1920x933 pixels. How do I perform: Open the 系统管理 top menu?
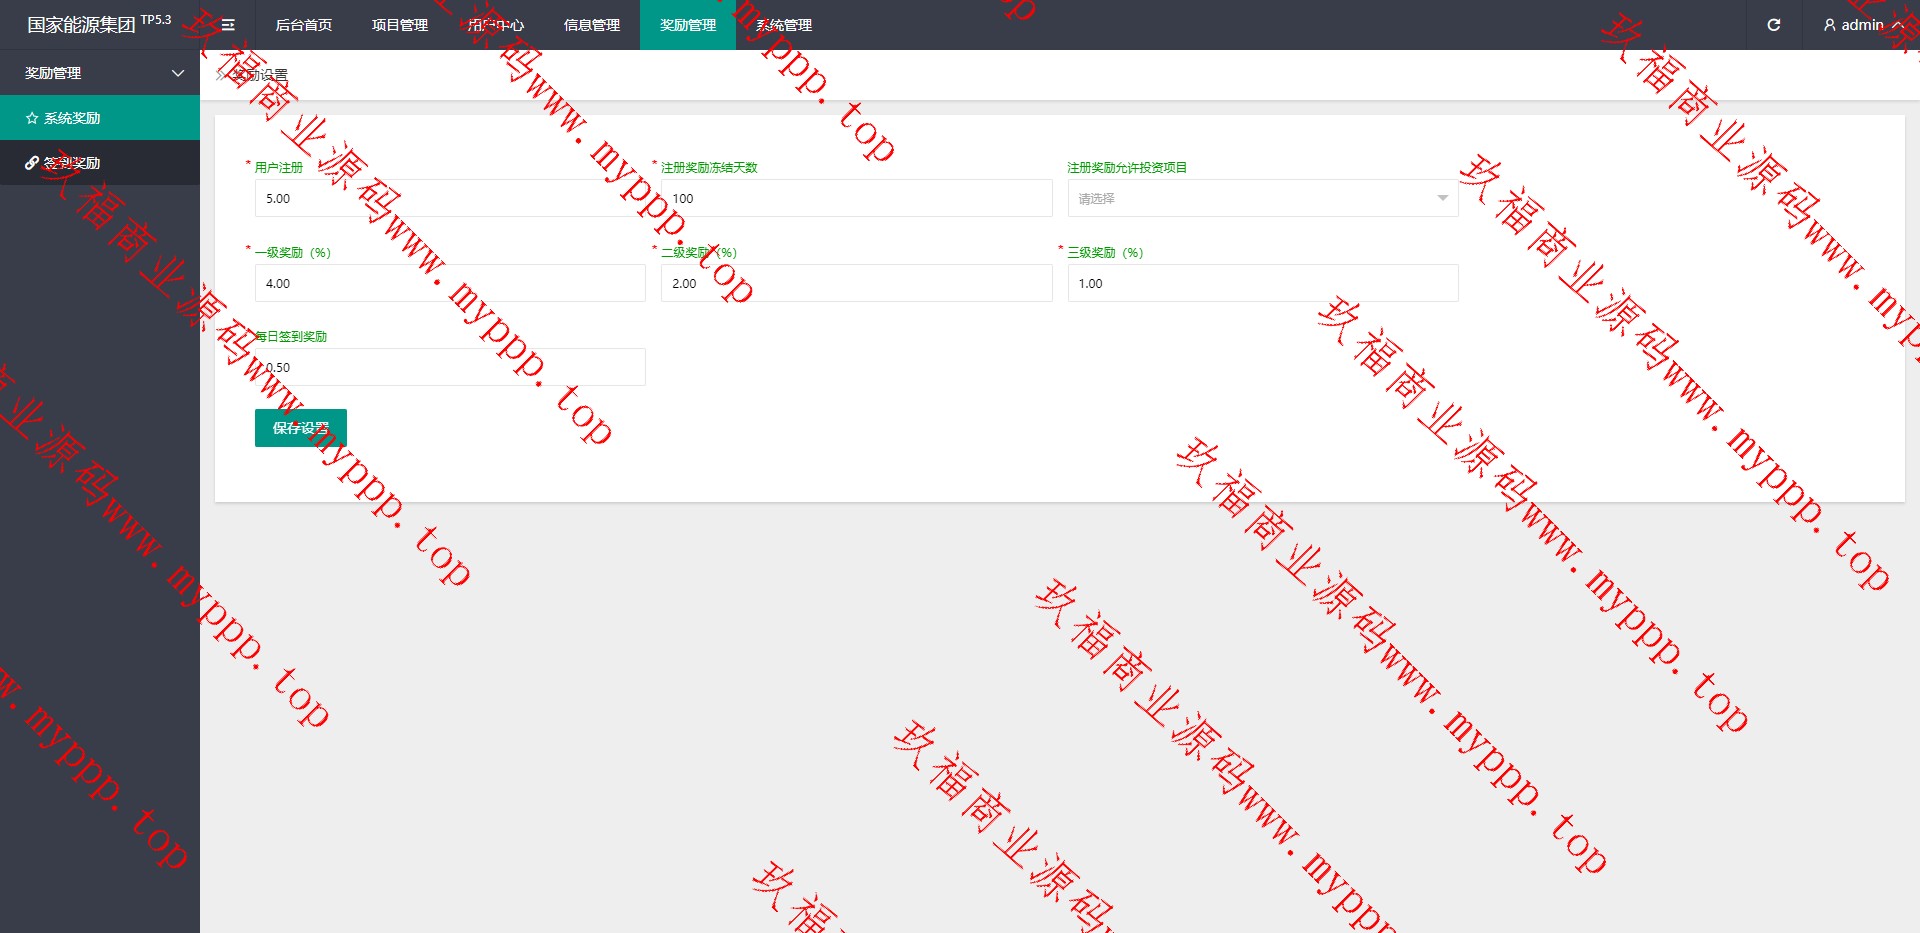click(784, 25)
